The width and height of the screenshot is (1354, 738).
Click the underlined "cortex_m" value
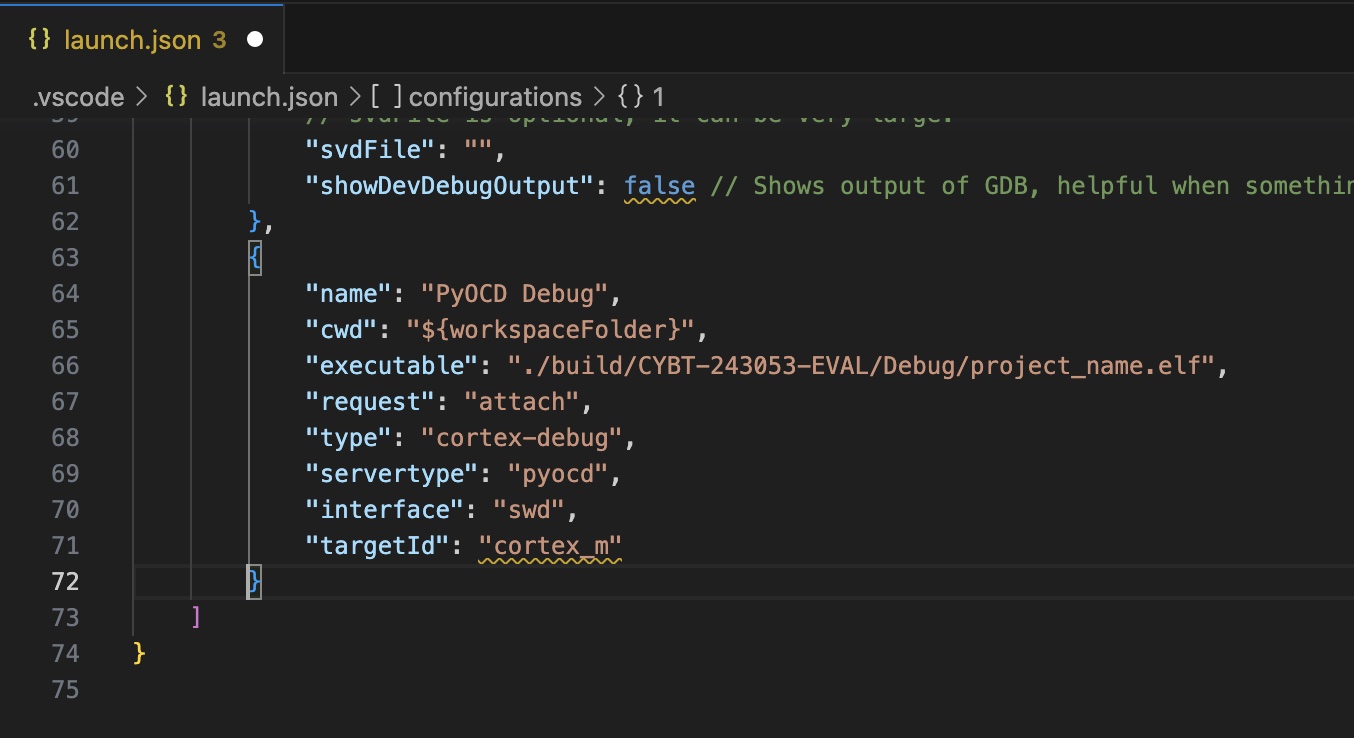click(550, 546)
